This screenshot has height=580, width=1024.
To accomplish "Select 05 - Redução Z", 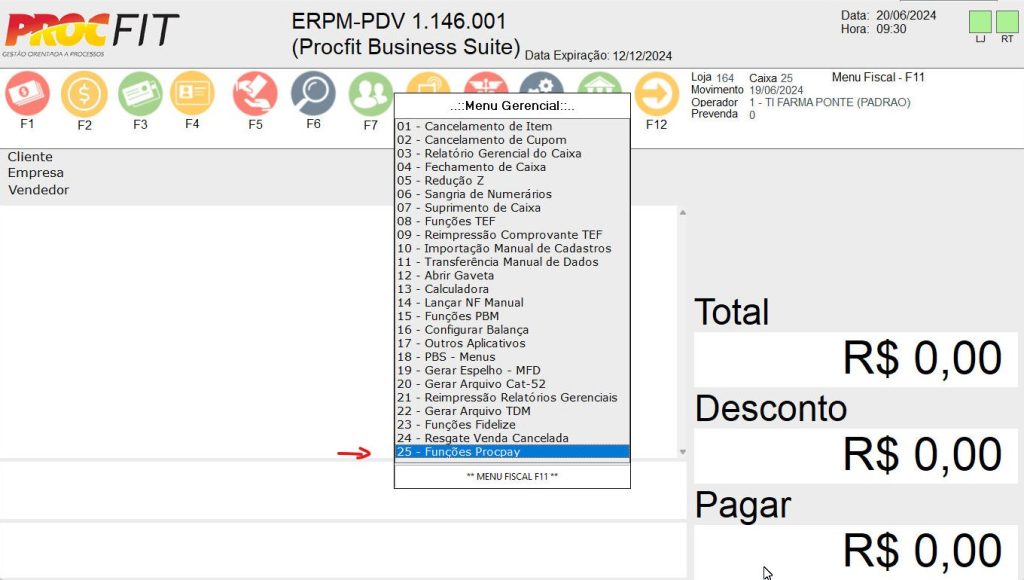I will (512, 180).
